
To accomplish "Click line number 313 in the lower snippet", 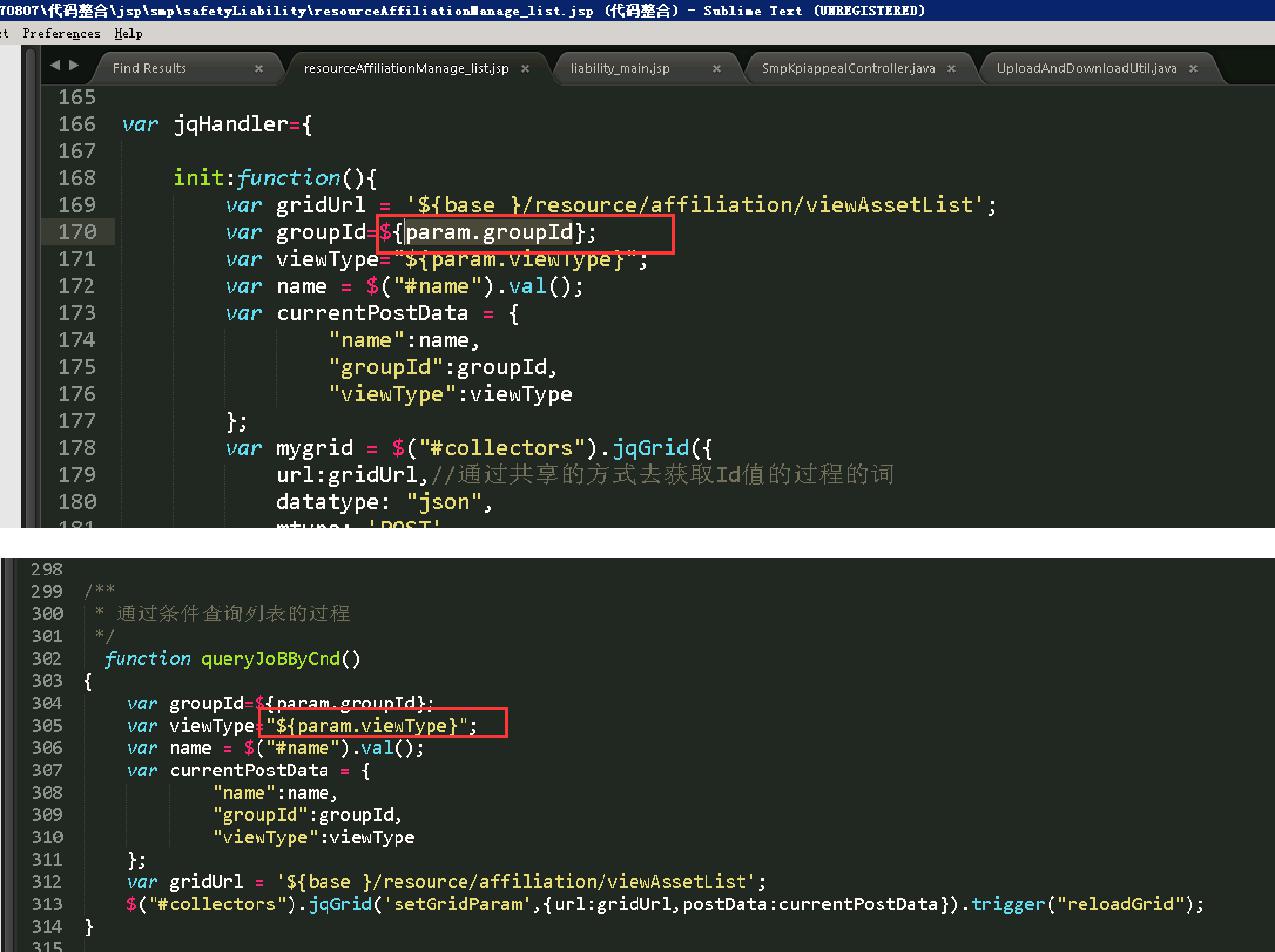I will pos(47,904).
